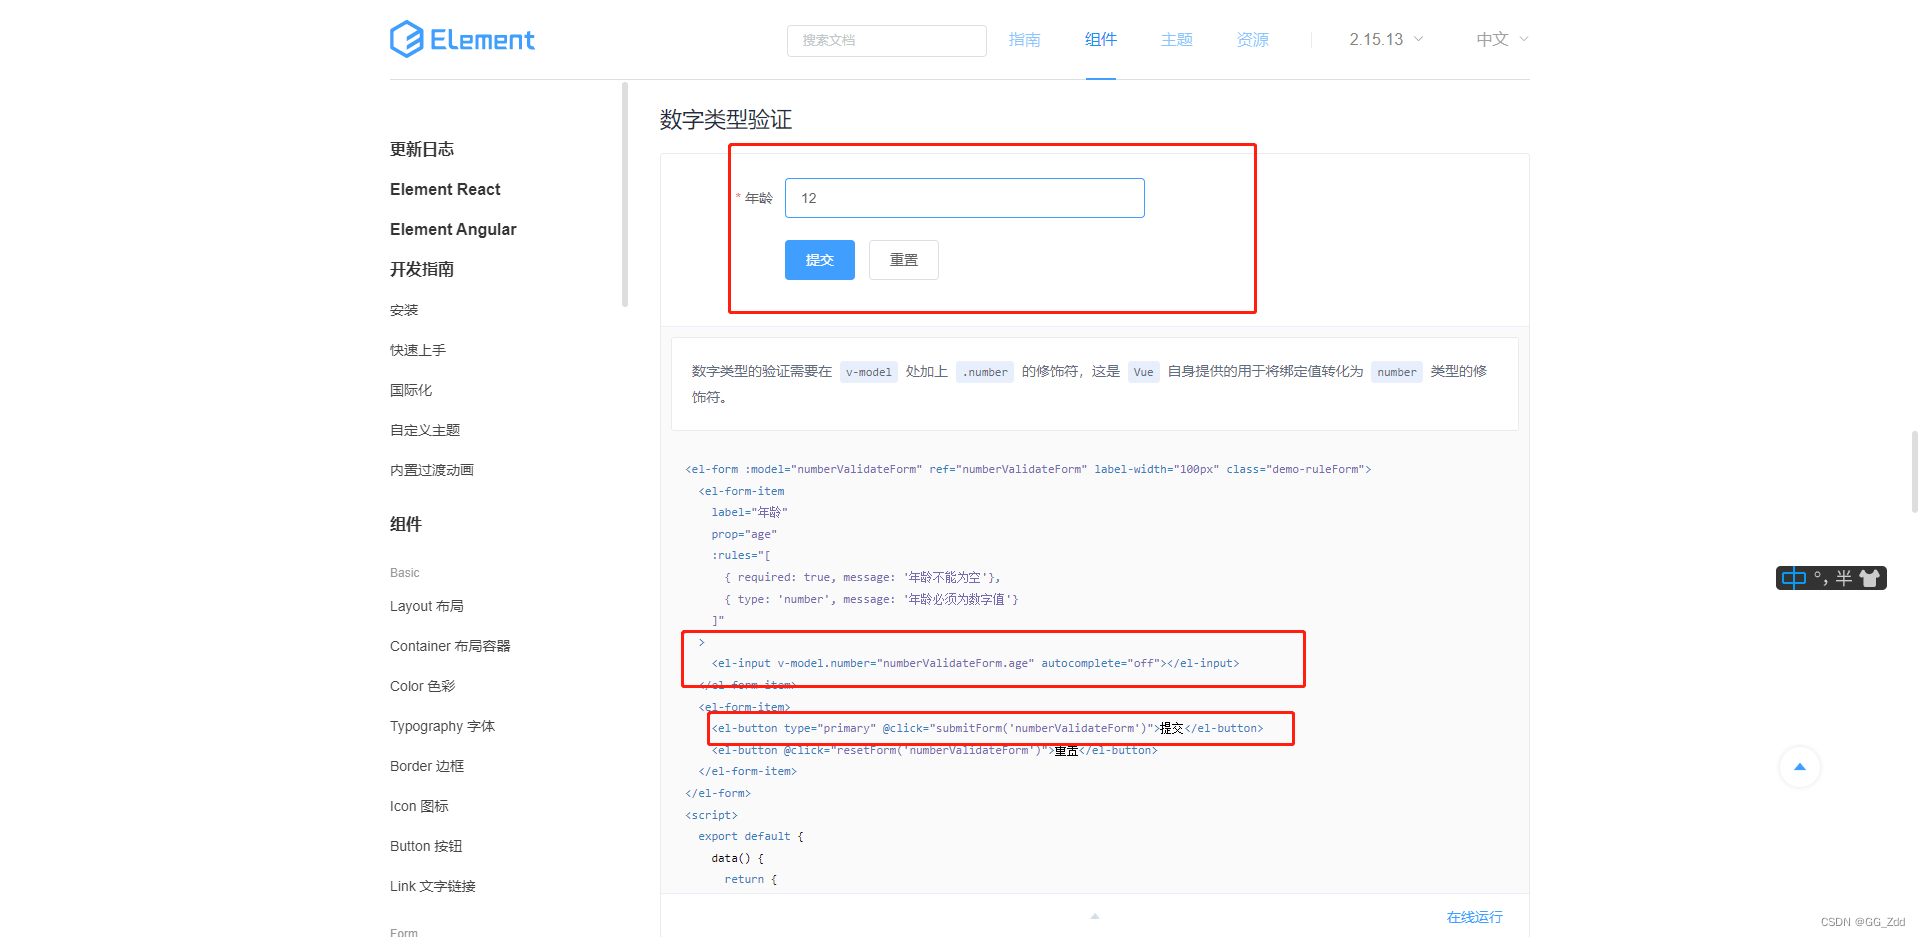Open Button 按钮 in the sidebar
Viewport: 1920px width, 937px height.
coord(426,846)
